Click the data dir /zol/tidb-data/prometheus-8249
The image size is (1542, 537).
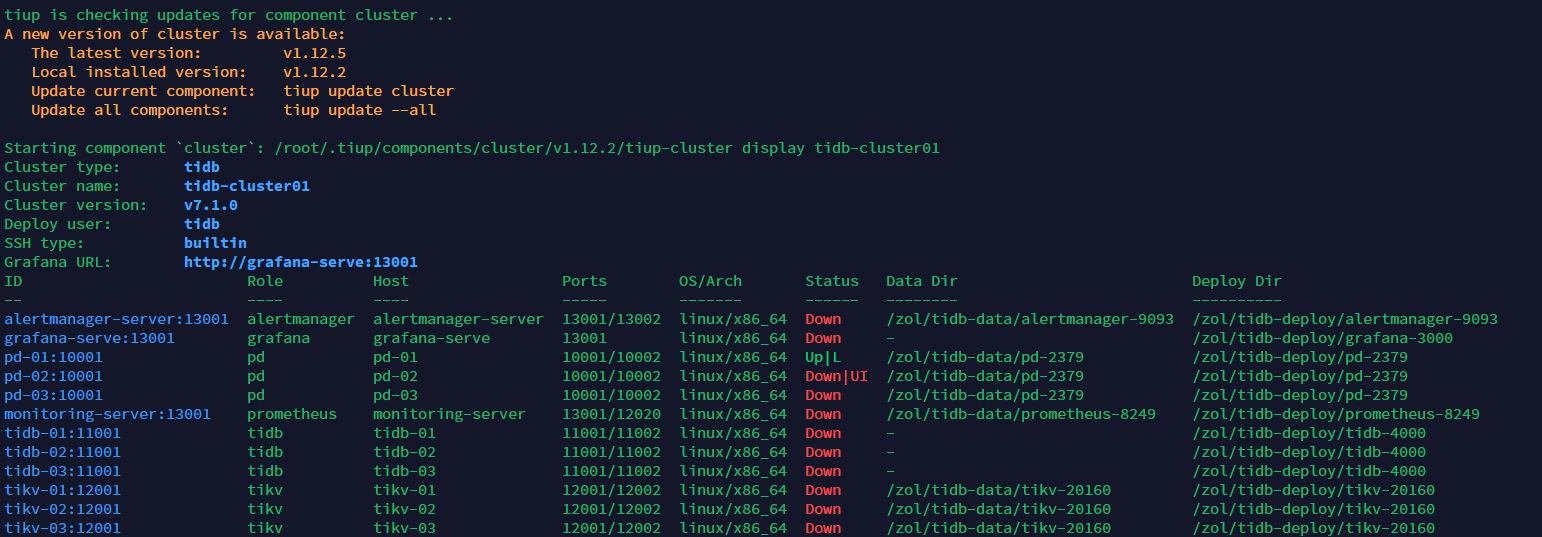point(1021,414)
